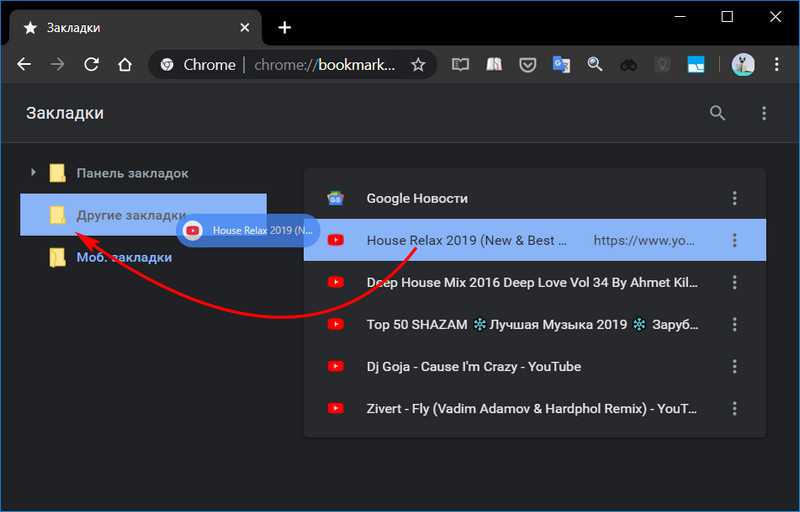Open the Google Translate extension
Viewport: 800px width, 512px height.
coord(561,65)
